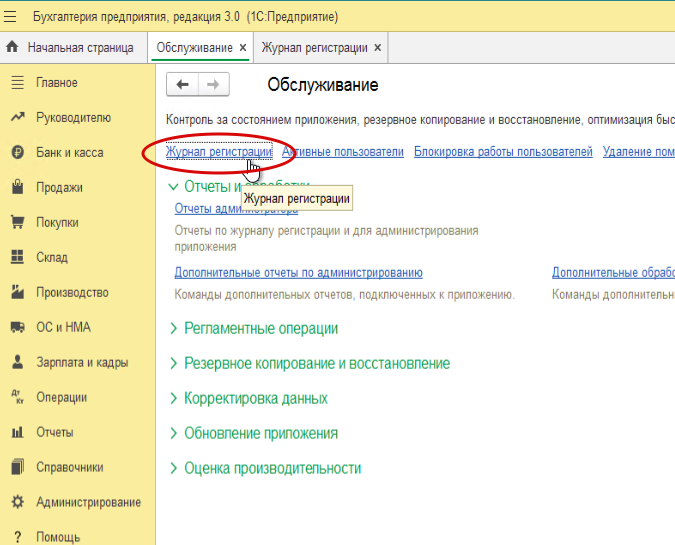Click the Зарплата и кадры person icon
675x545 pixels.
coord(17,362)
